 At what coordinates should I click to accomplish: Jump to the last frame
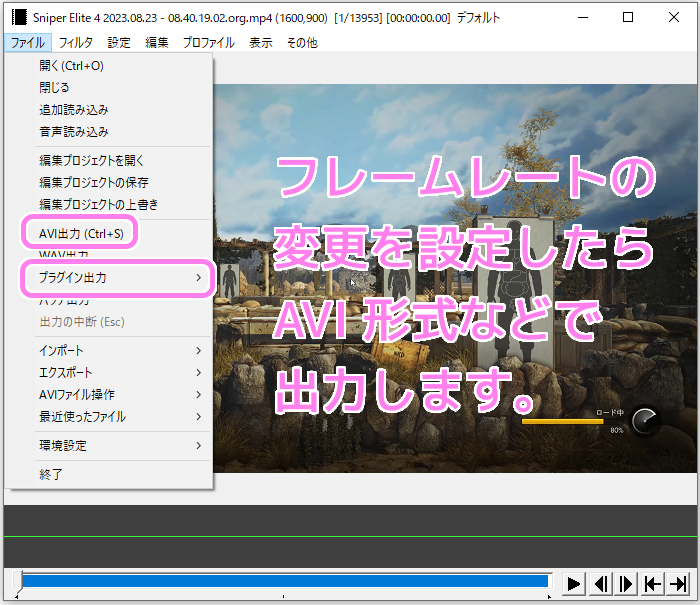(x=678, y=584)
